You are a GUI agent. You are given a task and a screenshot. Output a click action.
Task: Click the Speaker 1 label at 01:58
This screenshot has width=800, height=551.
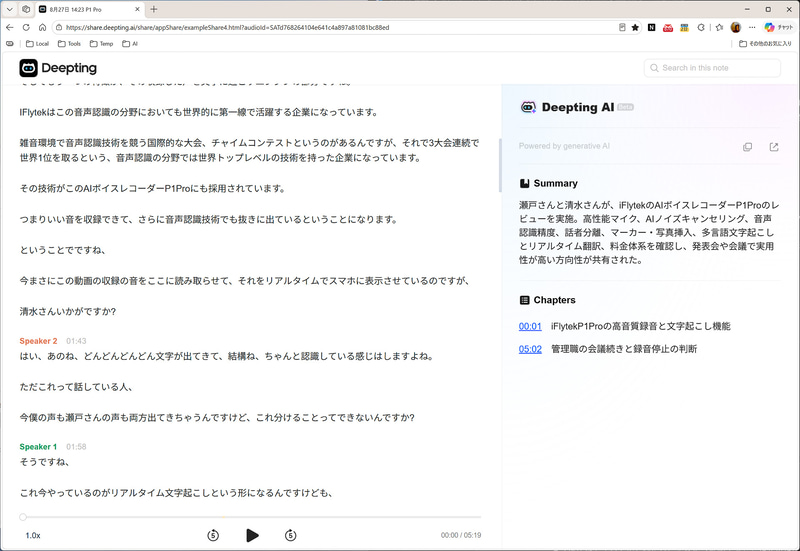coord(38,446)
